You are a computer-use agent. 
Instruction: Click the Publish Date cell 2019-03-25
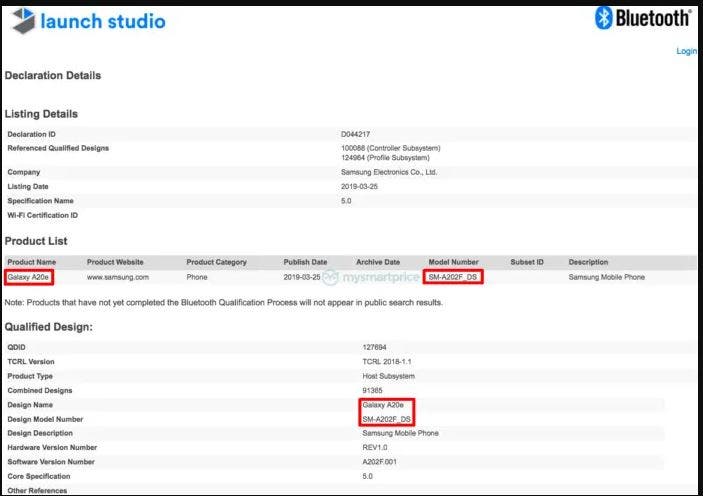pyautogui.click(x=302, y=277)
